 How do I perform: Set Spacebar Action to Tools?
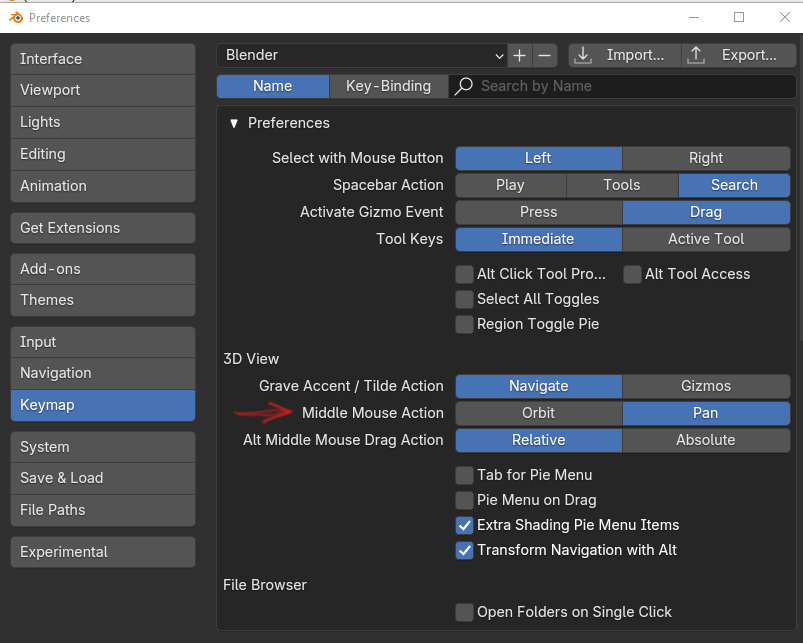click(622, 185)
